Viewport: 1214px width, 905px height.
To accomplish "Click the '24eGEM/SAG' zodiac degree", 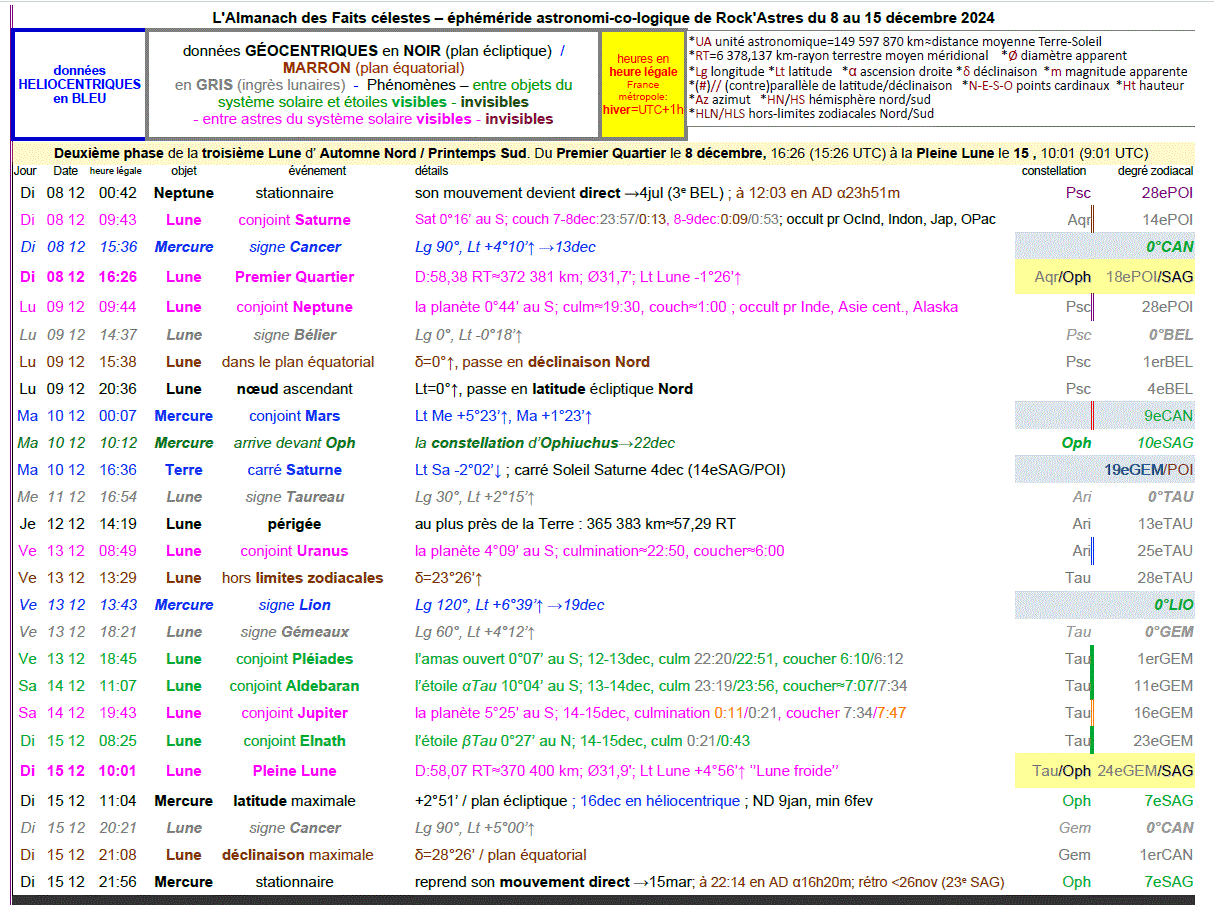I will [1146, 771].
